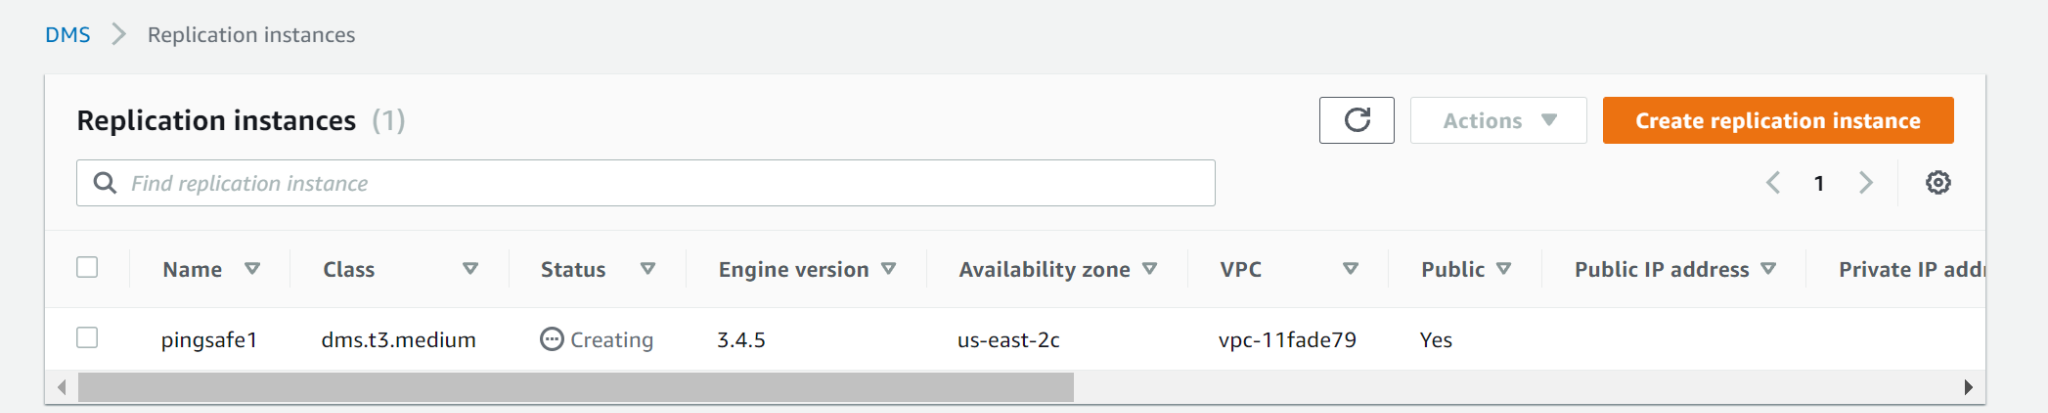Click the DMS breadcrumb link
This screenshot has height=413, width=2048.
coord(67,35)
